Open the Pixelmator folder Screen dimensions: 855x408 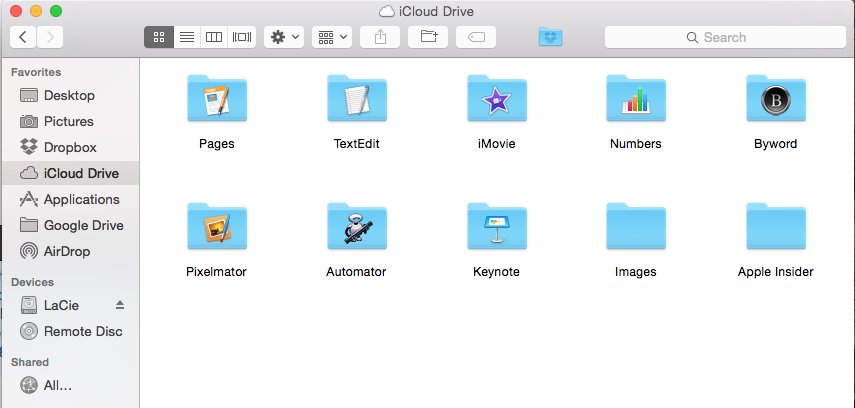point(217,226)
